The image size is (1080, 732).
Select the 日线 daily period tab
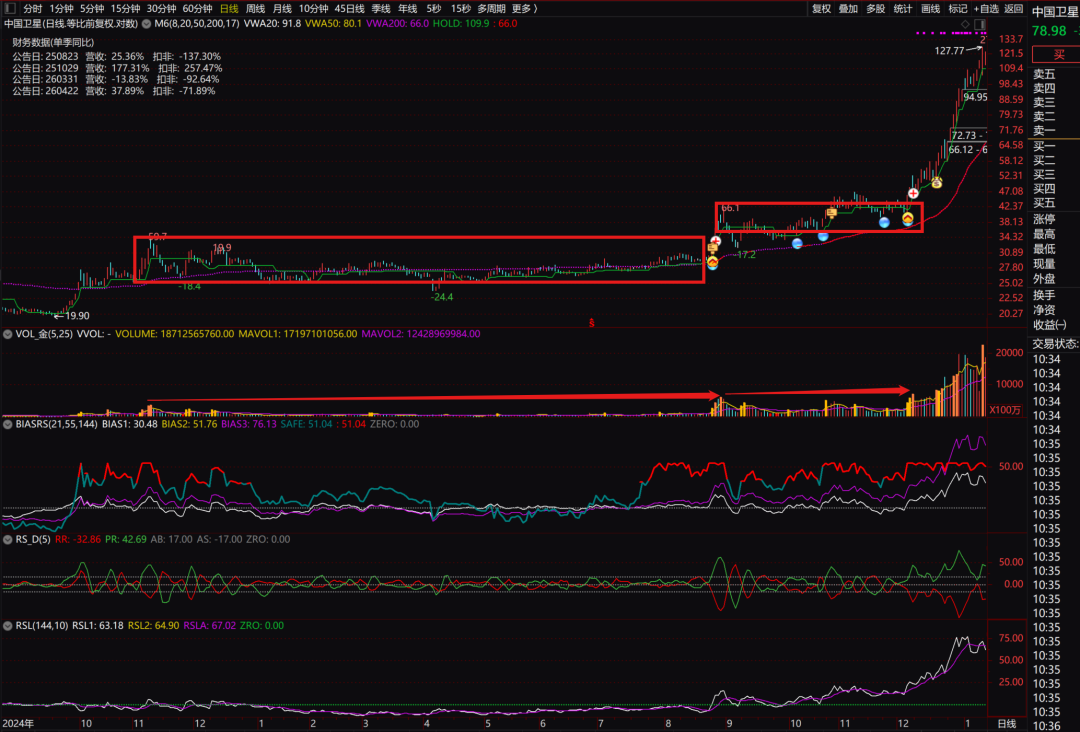tap(229, 9)
